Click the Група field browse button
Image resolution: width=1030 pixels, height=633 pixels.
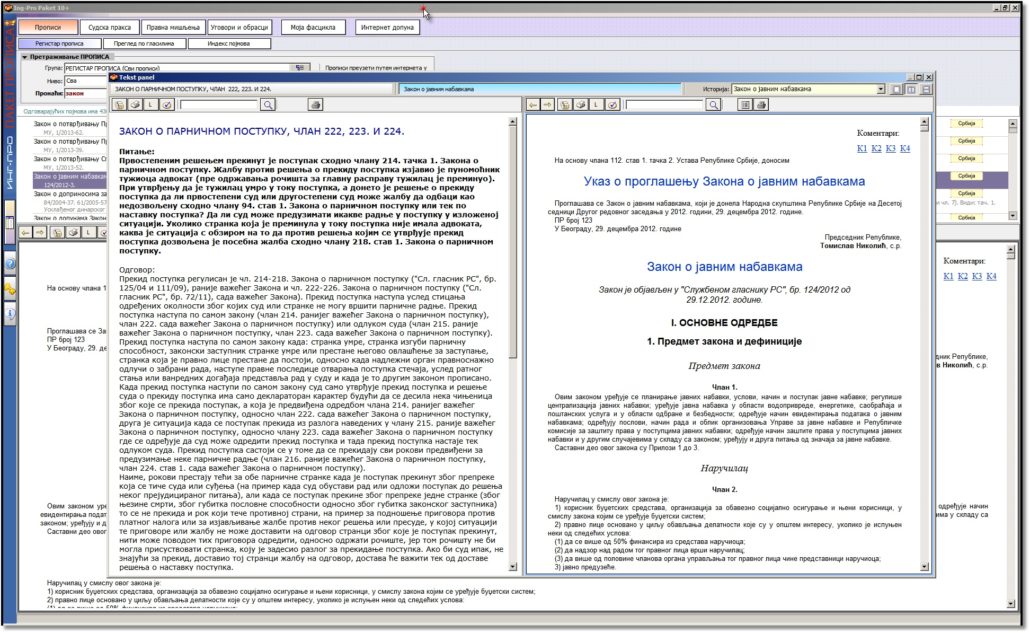click(x=300, y=68)
